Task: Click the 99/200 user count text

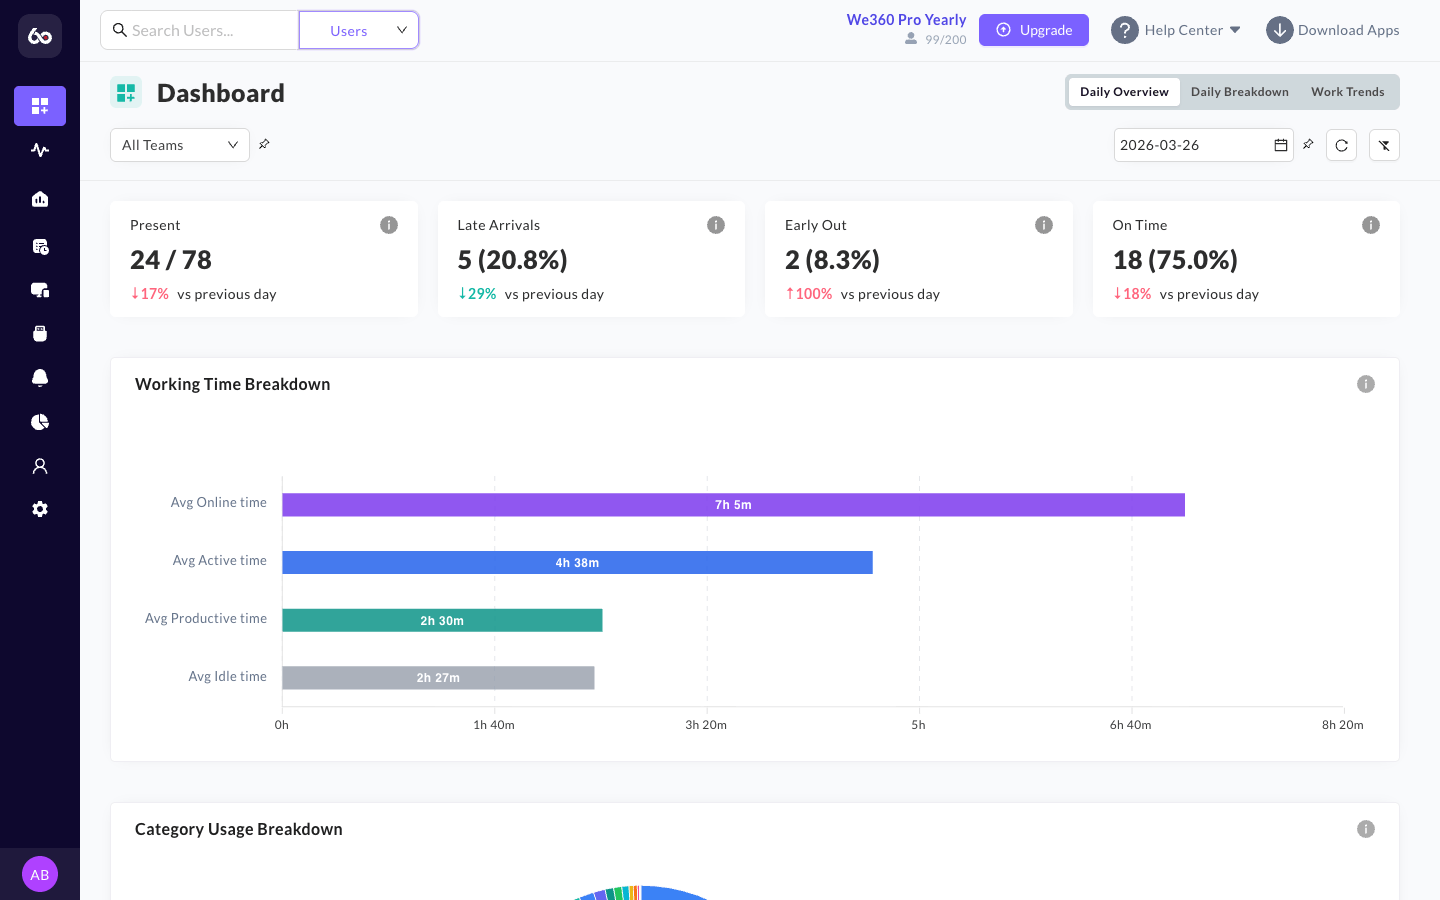Action: click(945, 40)
